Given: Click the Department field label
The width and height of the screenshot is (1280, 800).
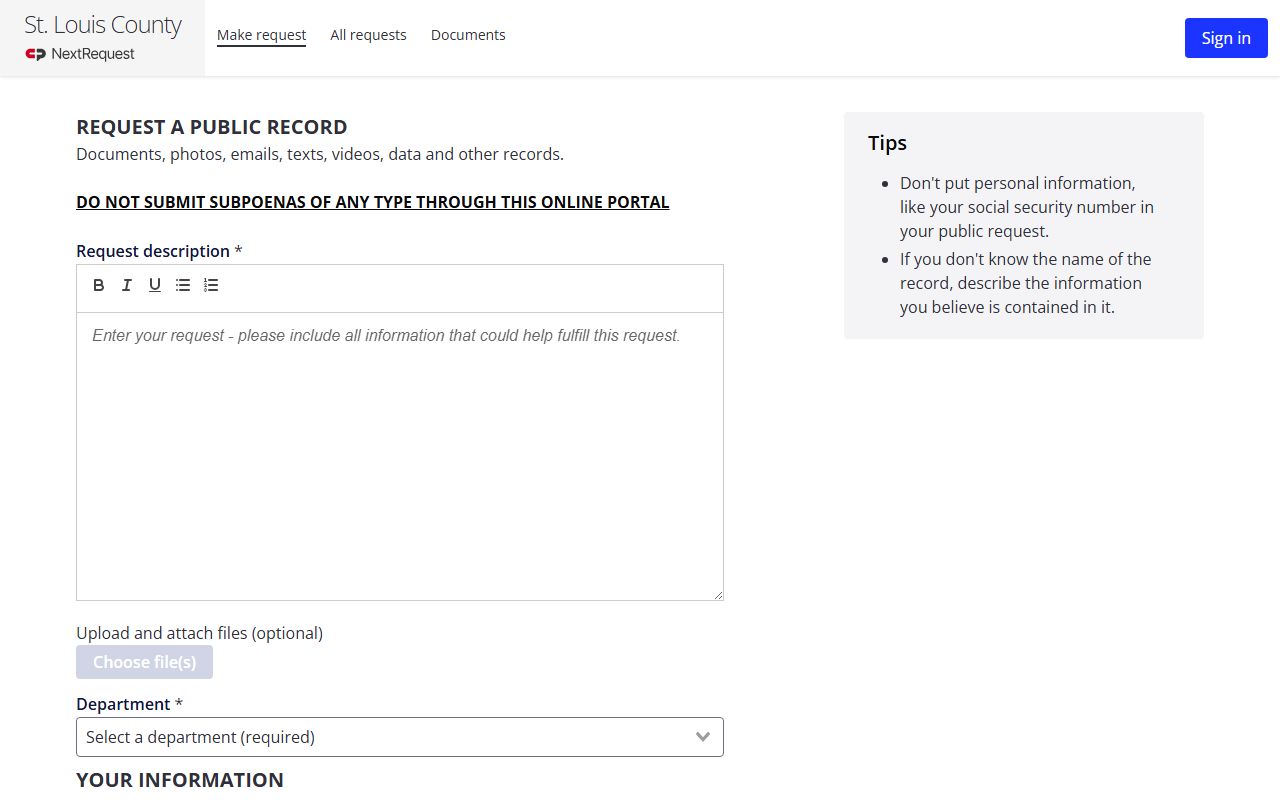Looking at the screenshot, I should (123, 704).
